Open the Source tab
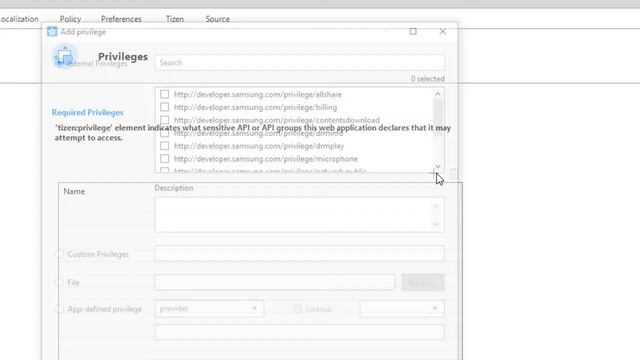The image size is (640, 360). [218, 19]
